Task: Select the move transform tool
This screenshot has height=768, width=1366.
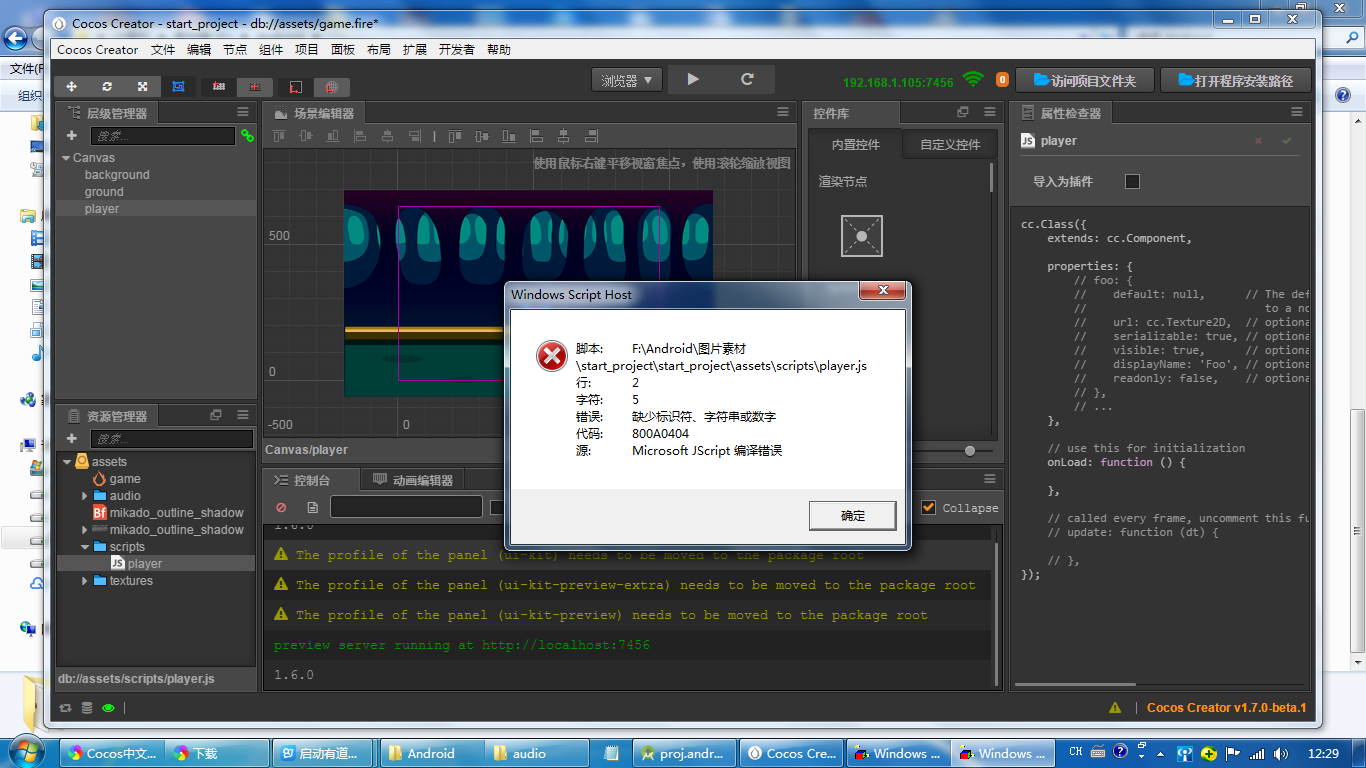Action: tap(71, 87)
